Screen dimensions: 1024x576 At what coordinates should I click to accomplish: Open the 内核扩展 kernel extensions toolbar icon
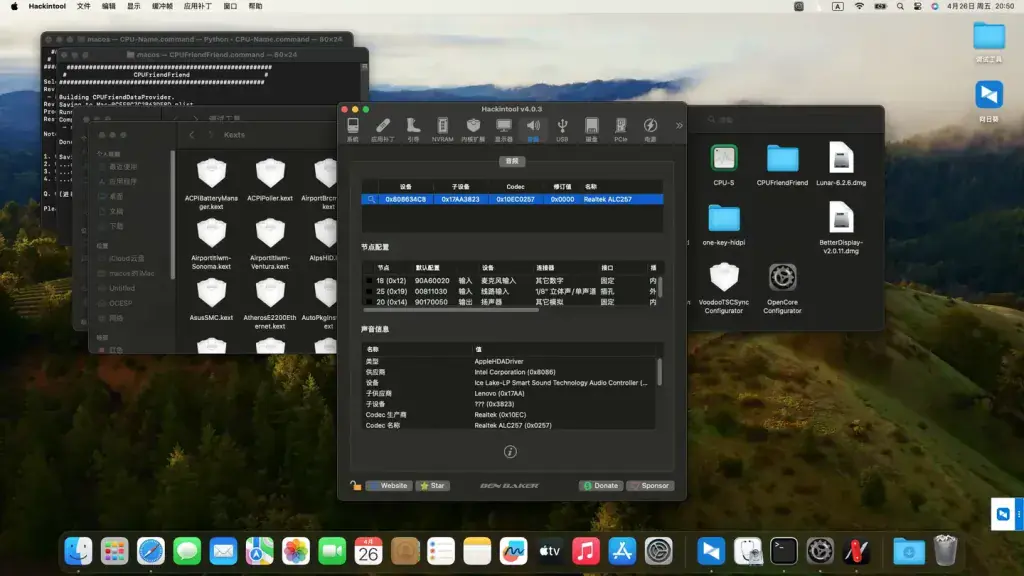473,129
